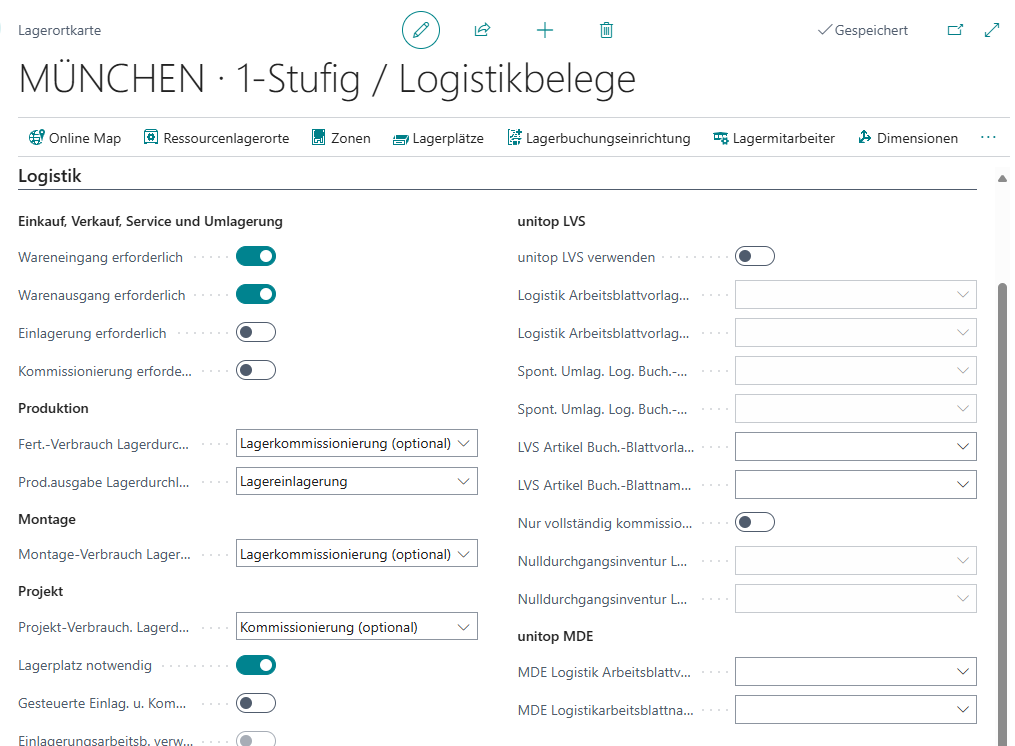
Task: Click the Logistik section heading
Action: 50,176
